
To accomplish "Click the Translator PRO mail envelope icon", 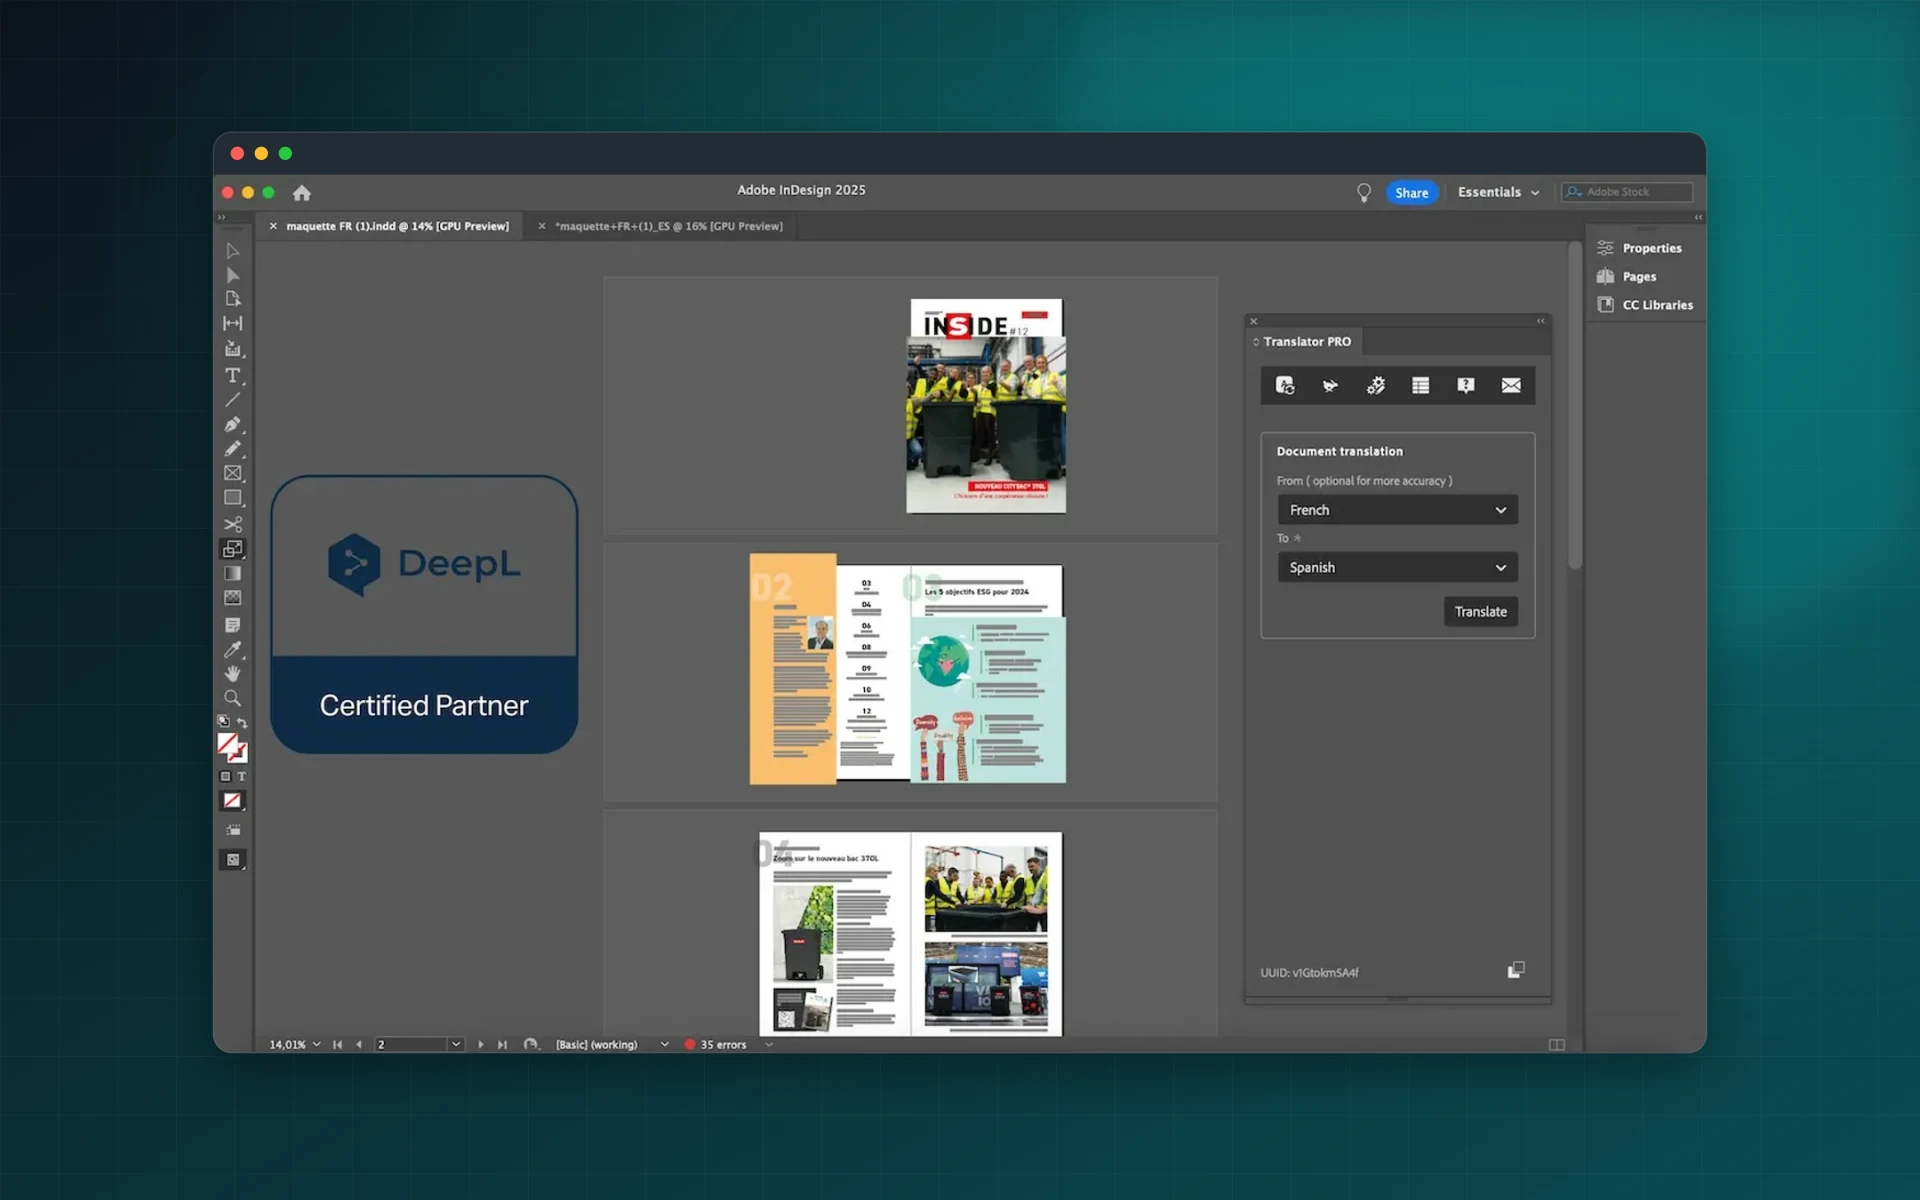I will pyautogui.click(x=1511, y=386).
